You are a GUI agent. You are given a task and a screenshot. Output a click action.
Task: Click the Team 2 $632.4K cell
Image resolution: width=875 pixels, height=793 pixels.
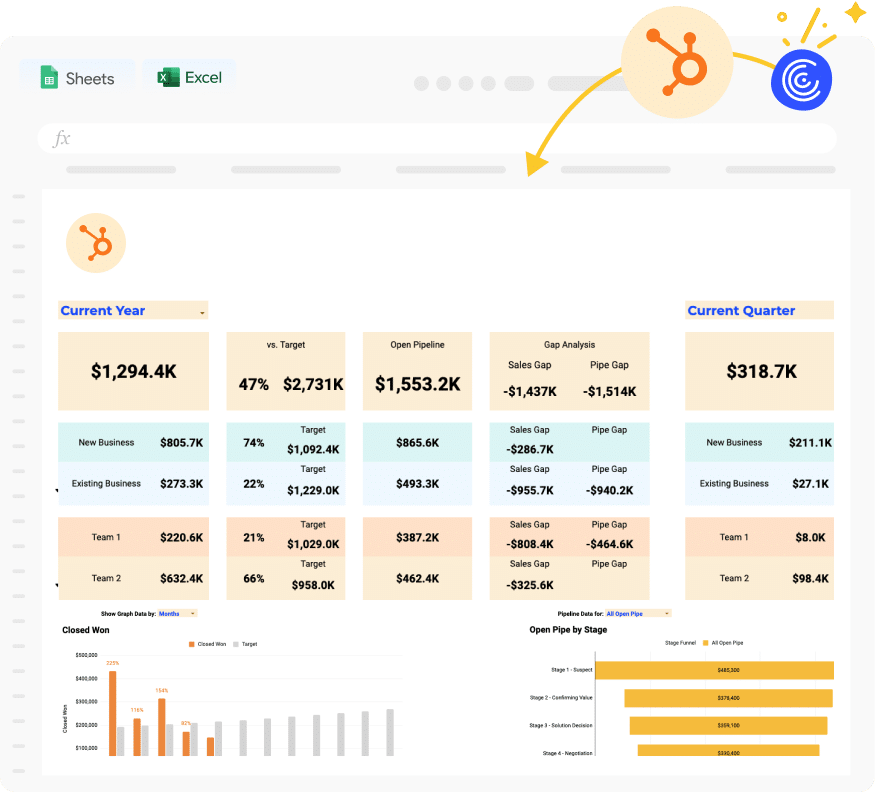tap(133, 578)
